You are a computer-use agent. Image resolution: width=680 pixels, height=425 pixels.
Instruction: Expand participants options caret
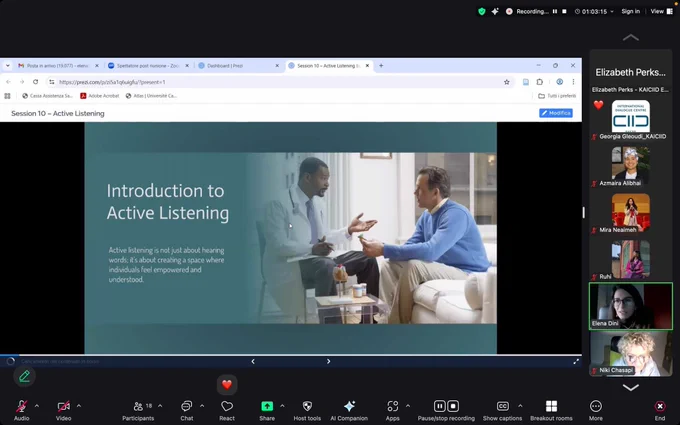coord(160,406)
